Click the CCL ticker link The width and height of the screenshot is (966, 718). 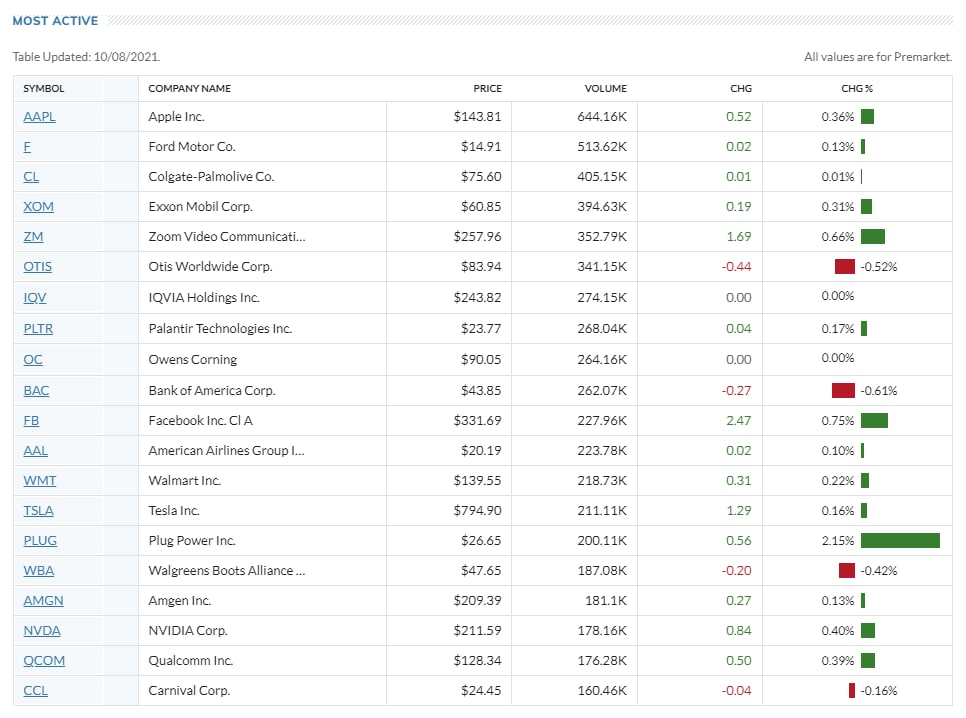36,691
